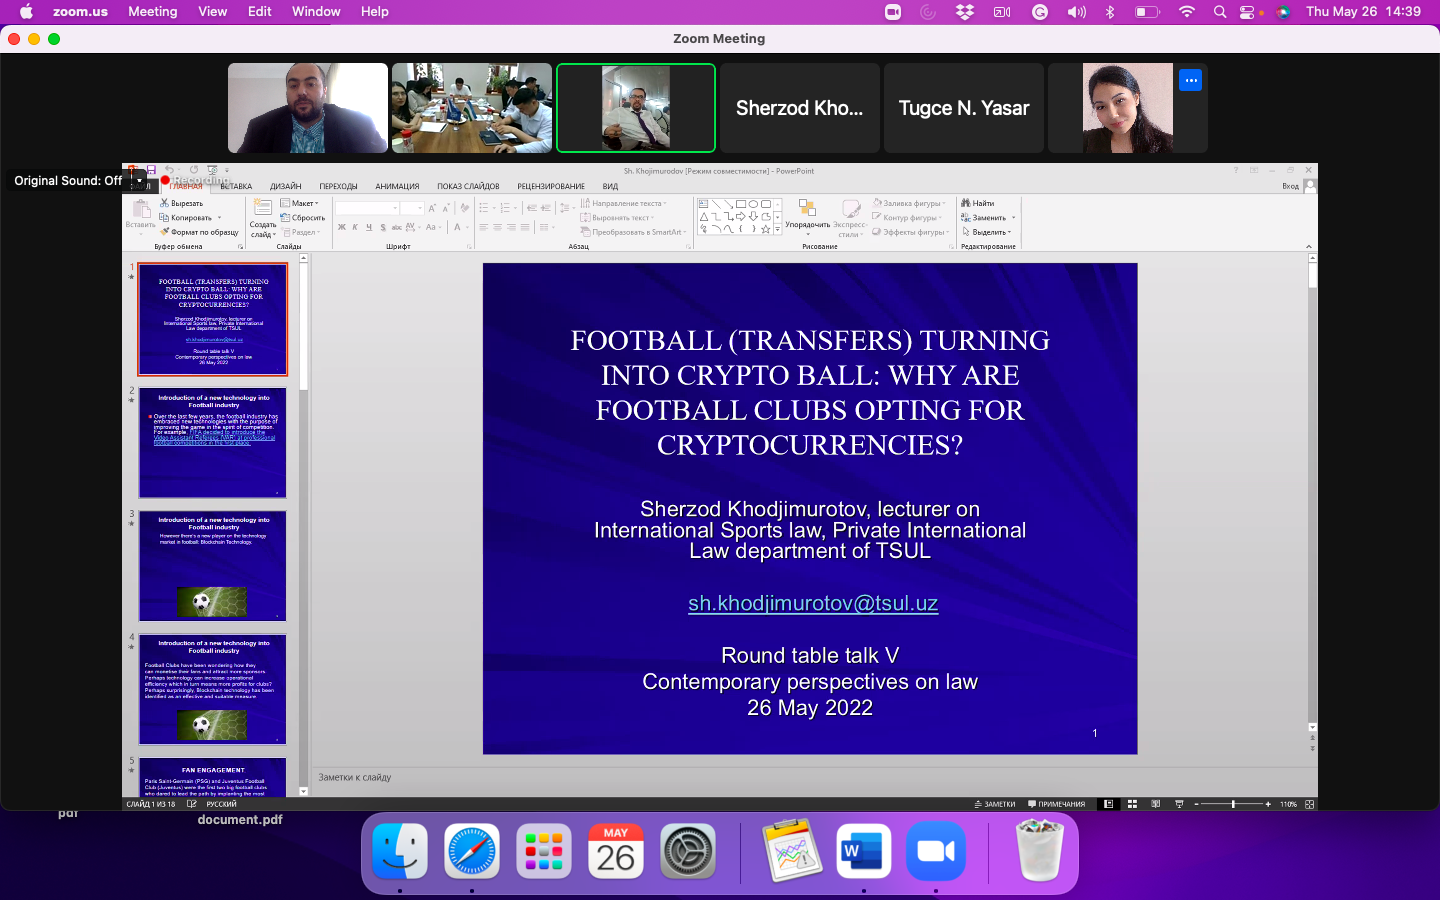Open the Макет (Layout) dropdown
1440x900 pixels.
pyautogui.click(x=305, y=203)
